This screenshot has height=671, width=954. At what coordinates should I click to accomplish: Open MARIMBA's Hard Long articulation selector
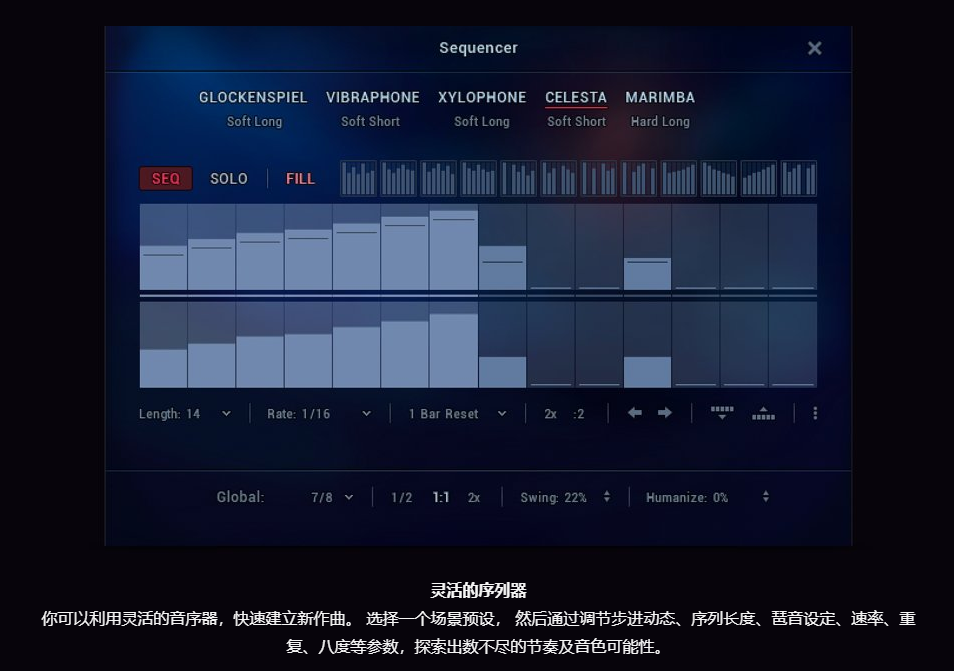(660, 122)
